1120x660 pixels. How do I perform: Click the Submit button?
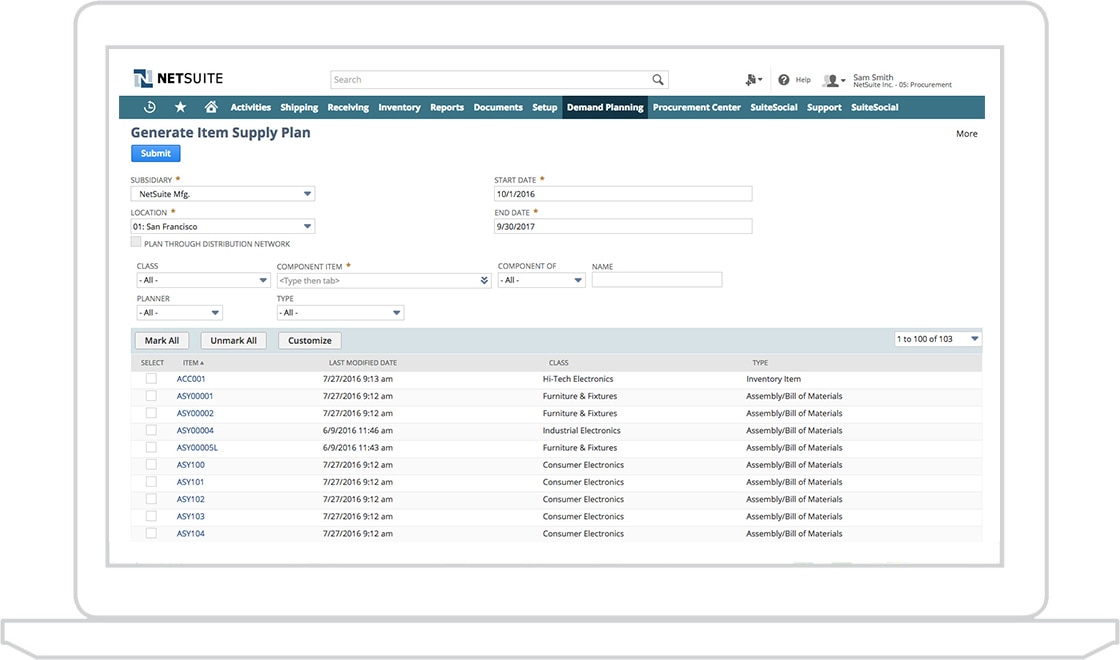(x=155, y=153)
